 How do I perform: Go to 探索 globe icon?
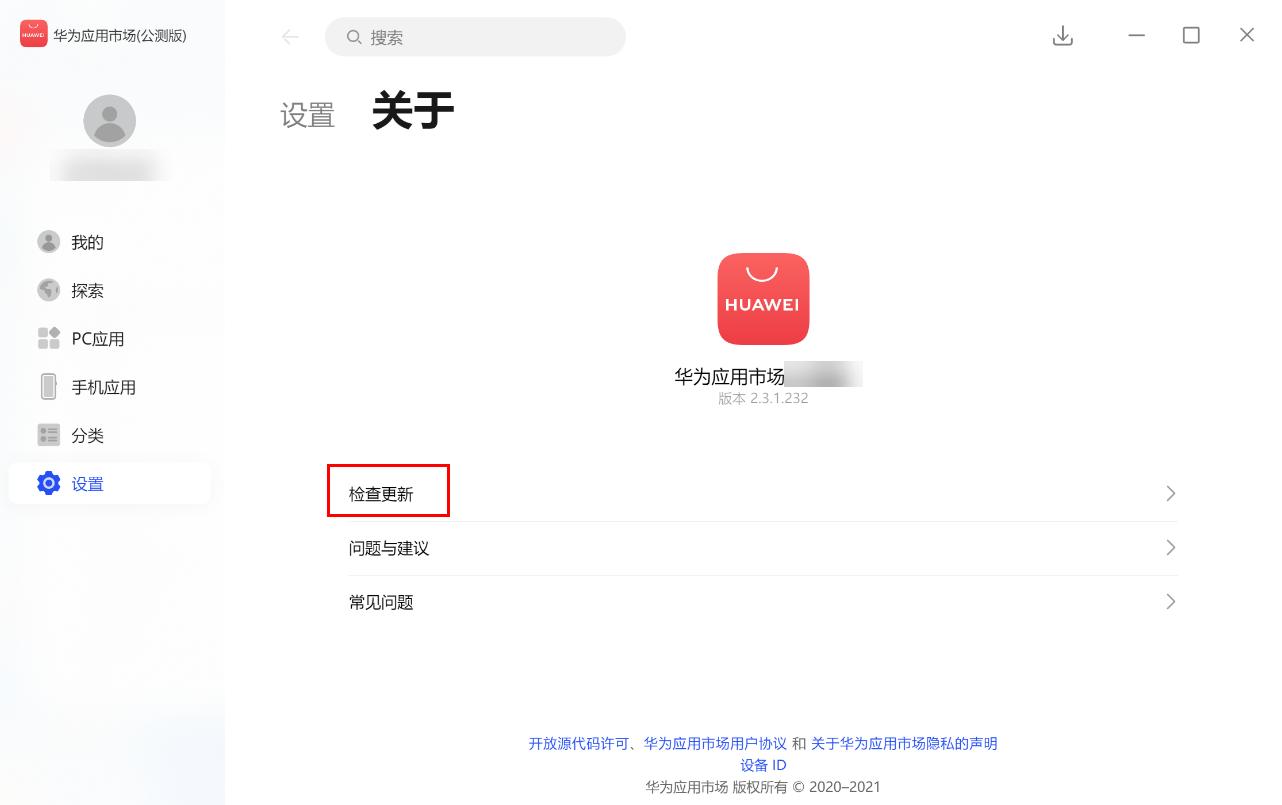coord(48,290)
